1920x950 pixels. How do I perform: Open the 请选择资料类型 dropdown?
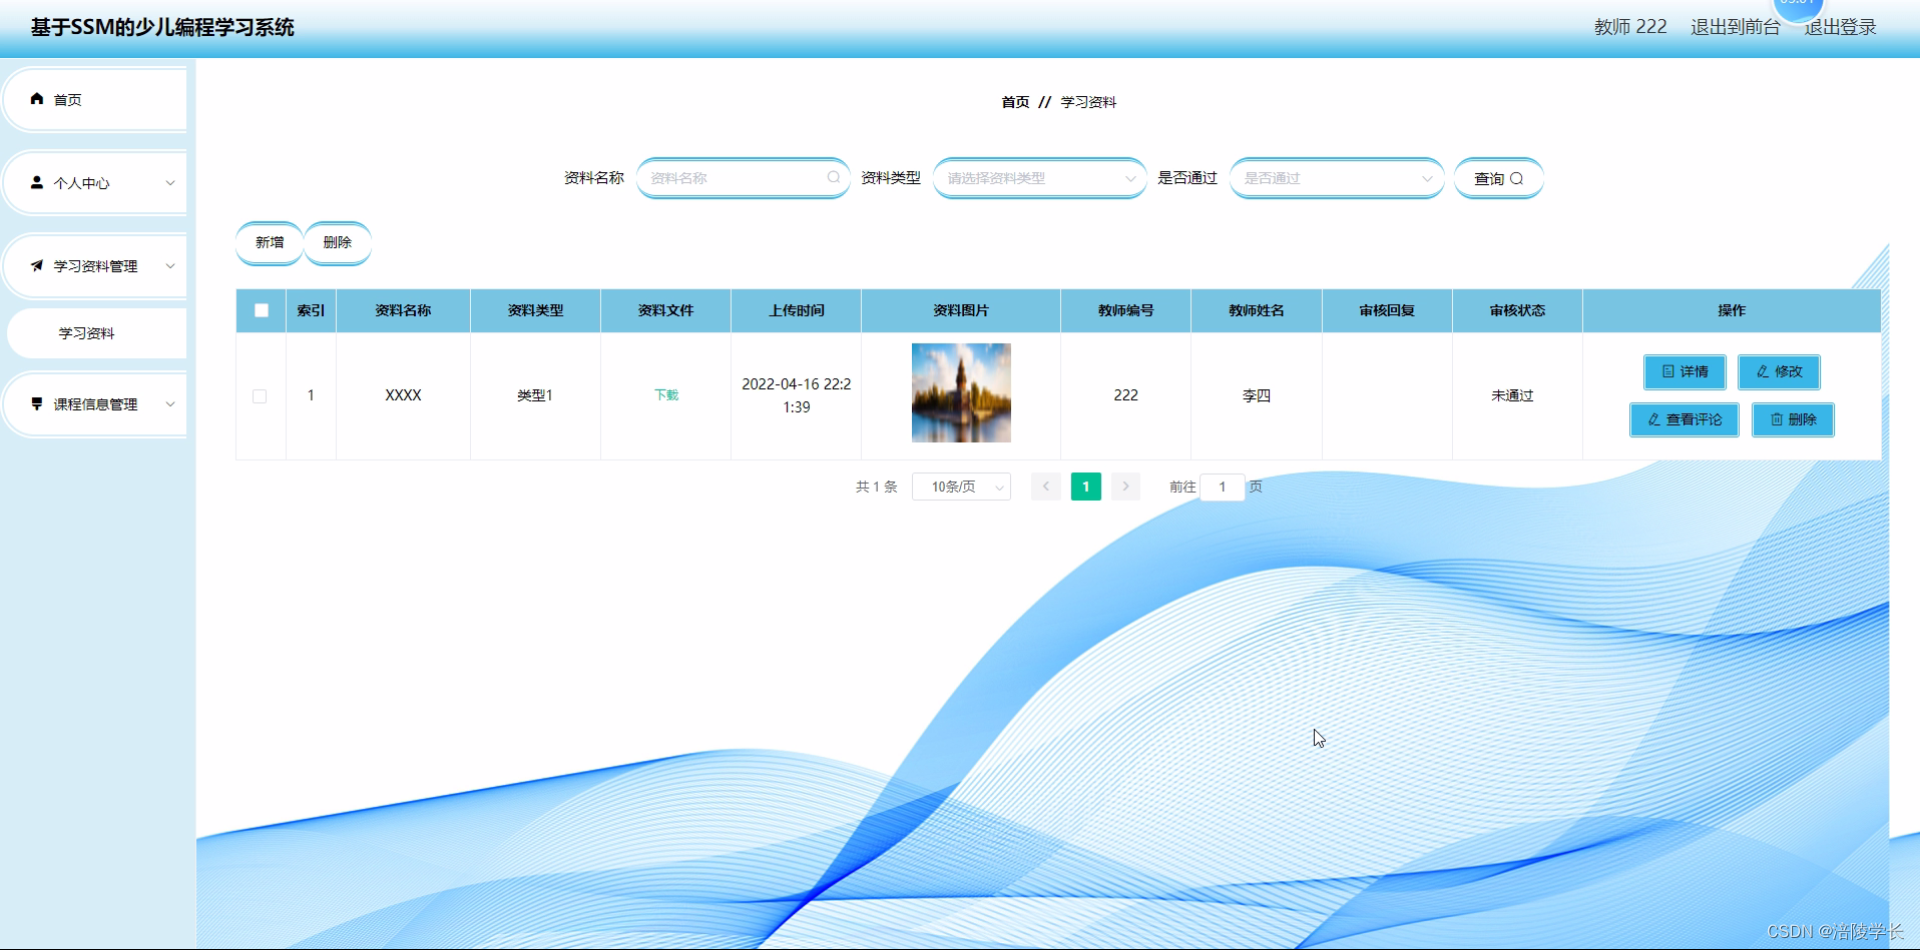pos(1039,177)
